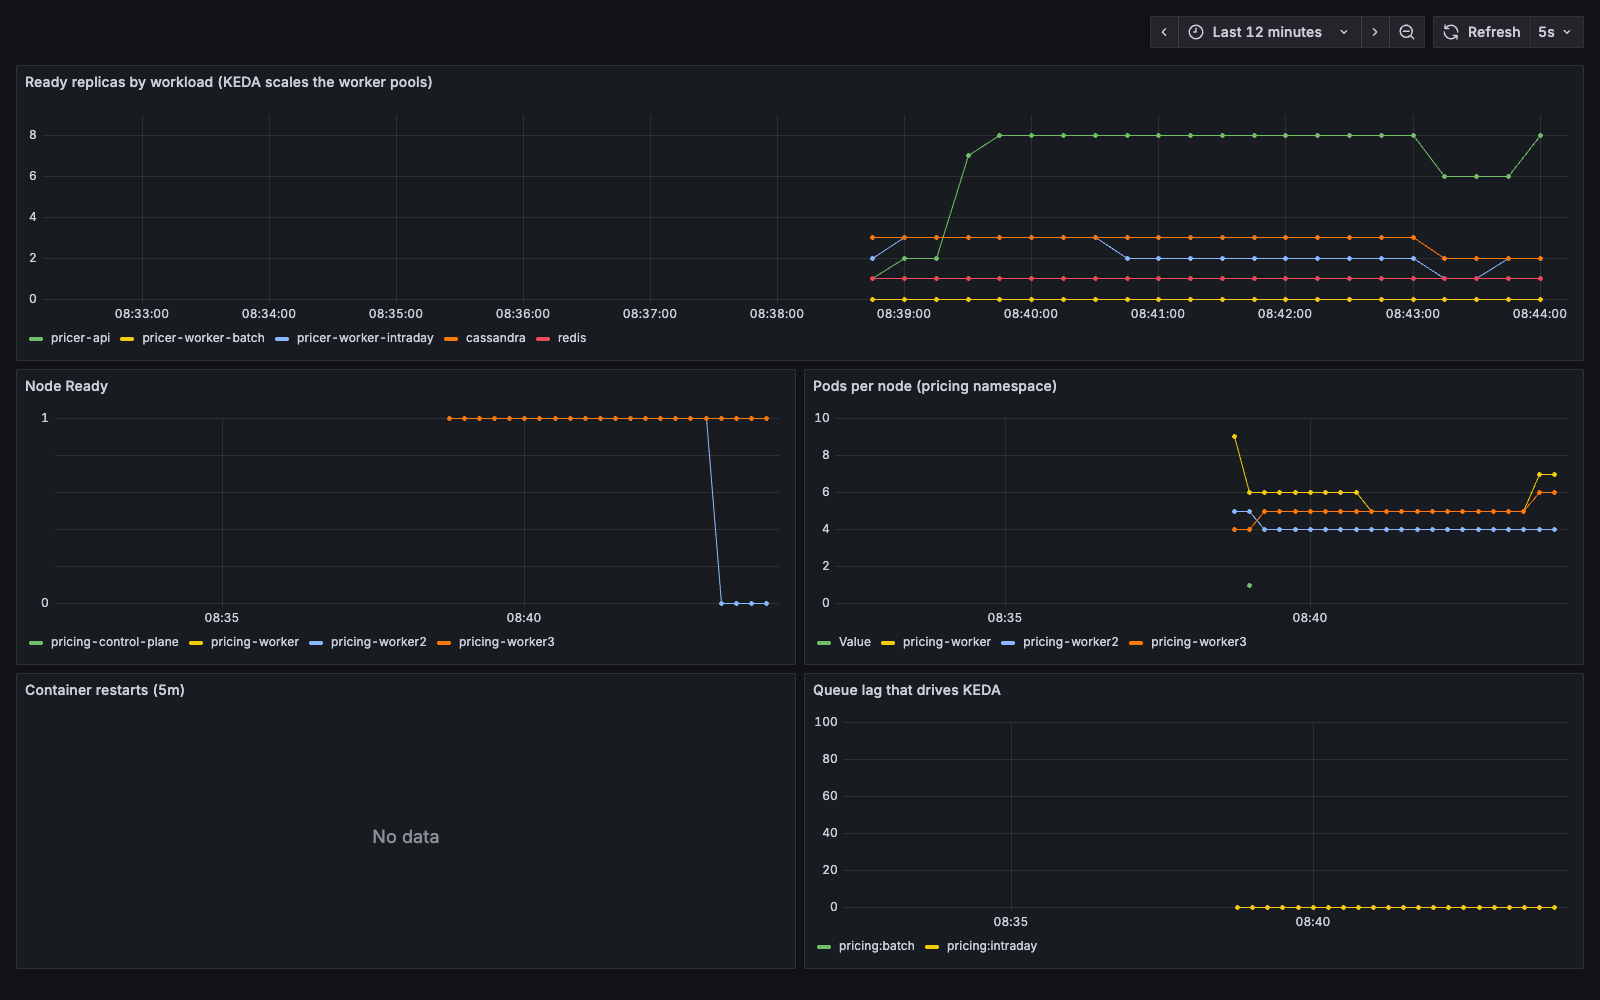Toggle pricing-worker2 in Node Ready legend
Image resolution: width=1600 pixels, height=1000 pixels.
379,642
